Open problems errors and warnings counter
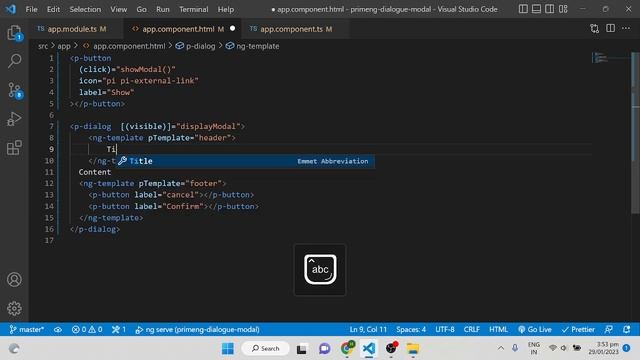This screenshot has height=360, width=640. point(87,329)
